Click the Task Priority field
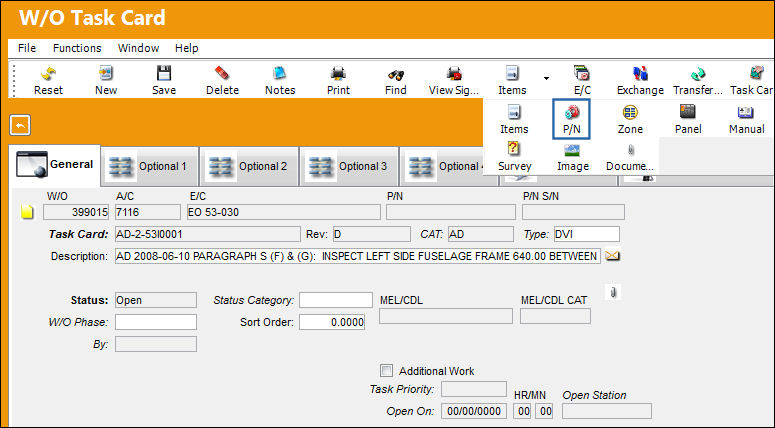This screenshot has height=428, width=775. pos(474,389)
